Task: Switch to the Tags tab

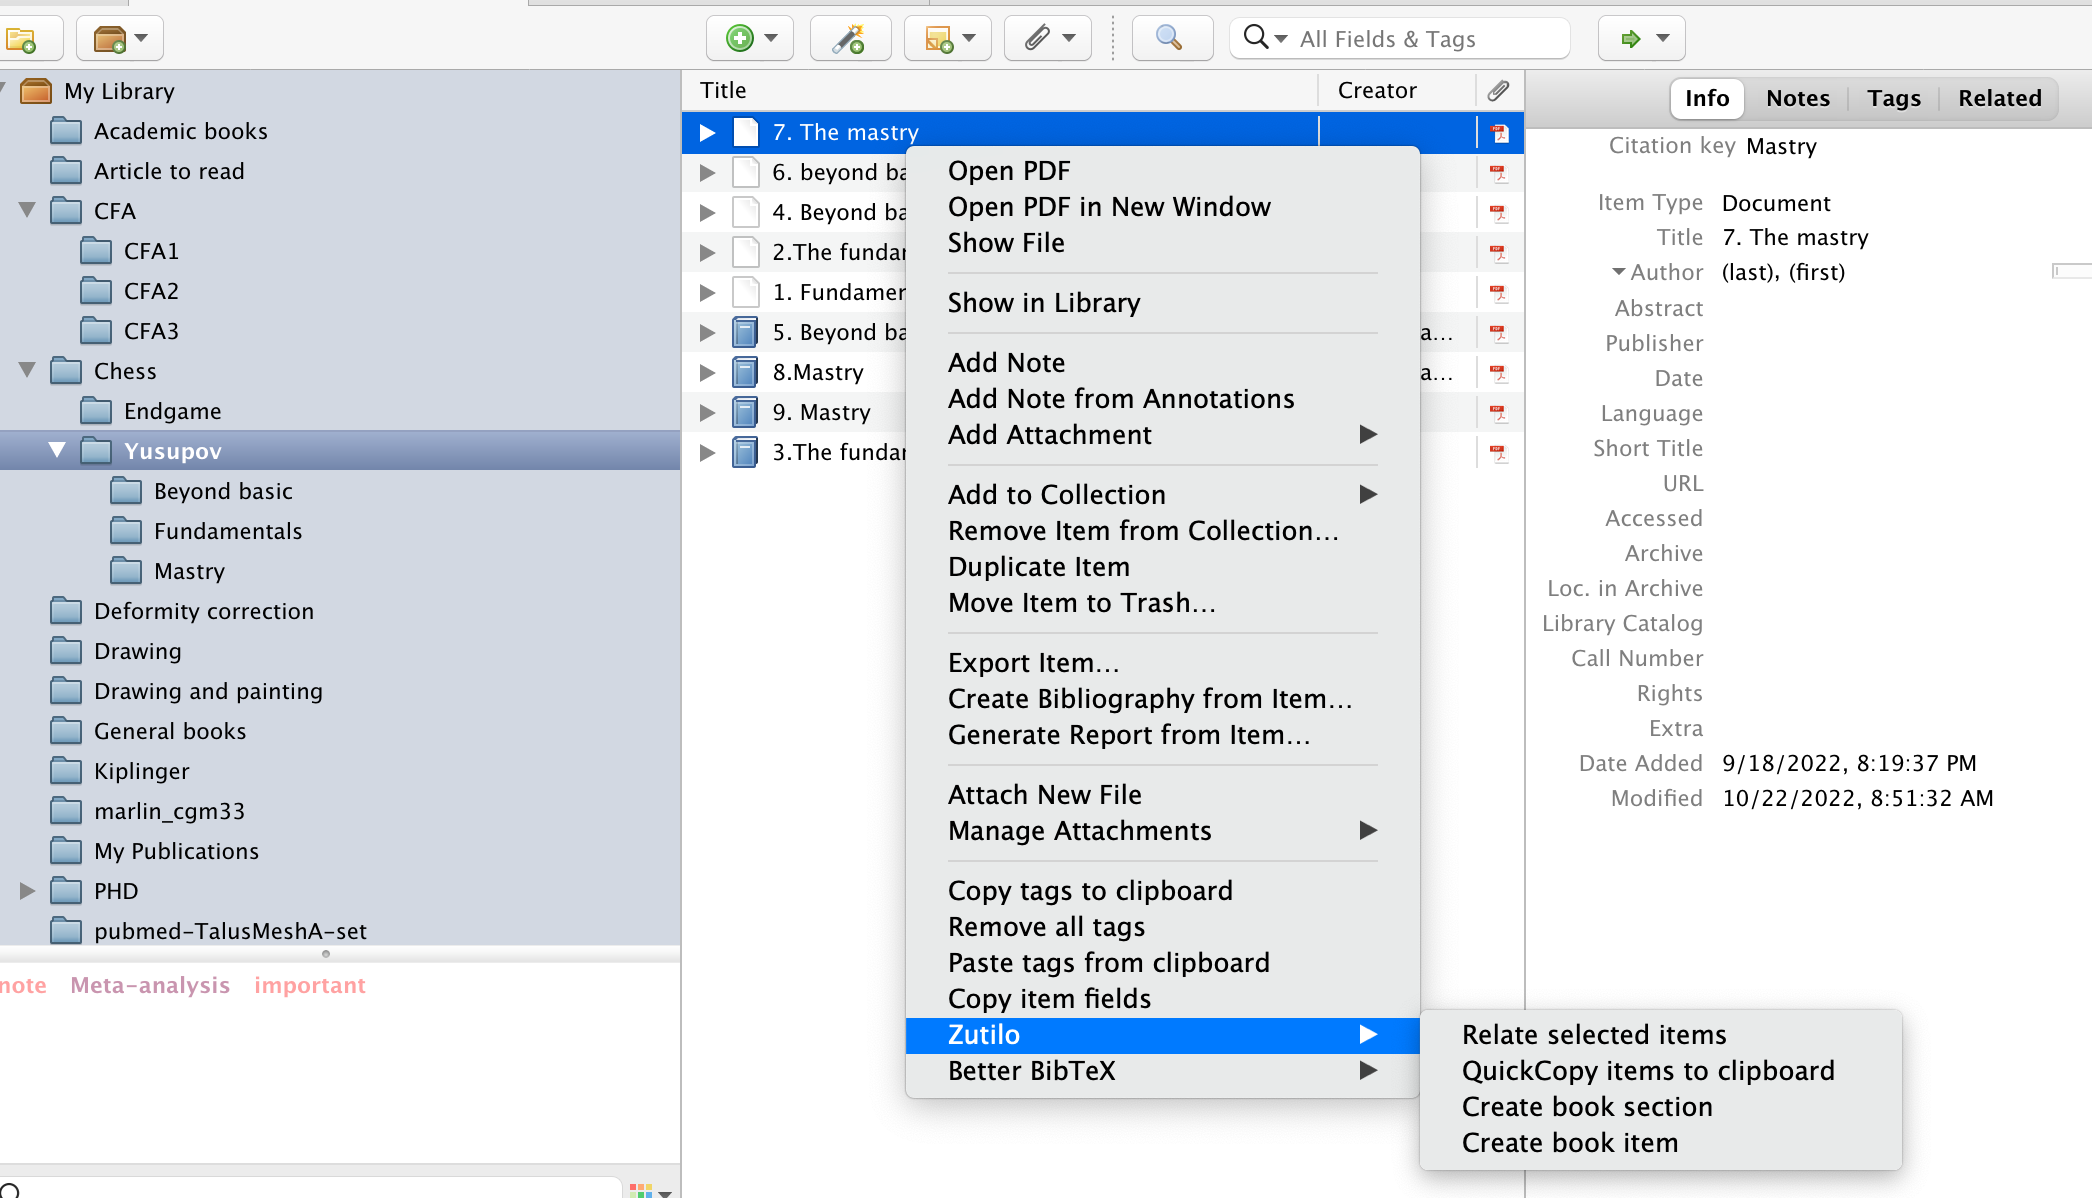Action: pyautogui.click(x=1893, y=98)
